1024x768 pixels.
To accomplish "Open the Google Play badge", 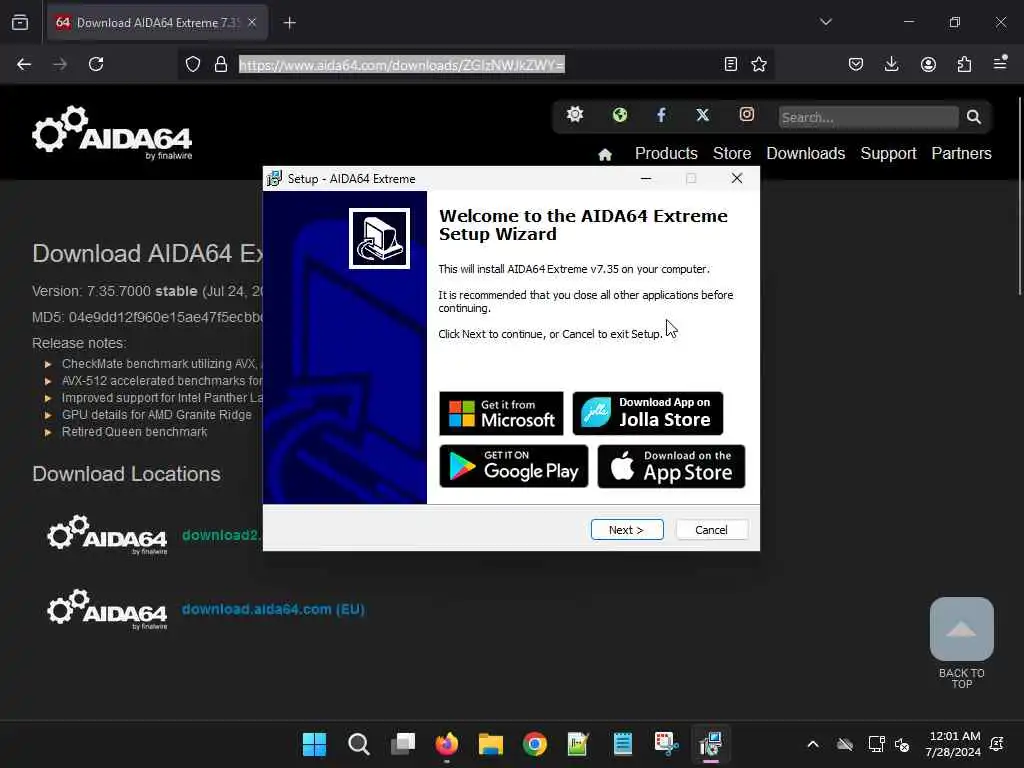I will 513,466.
